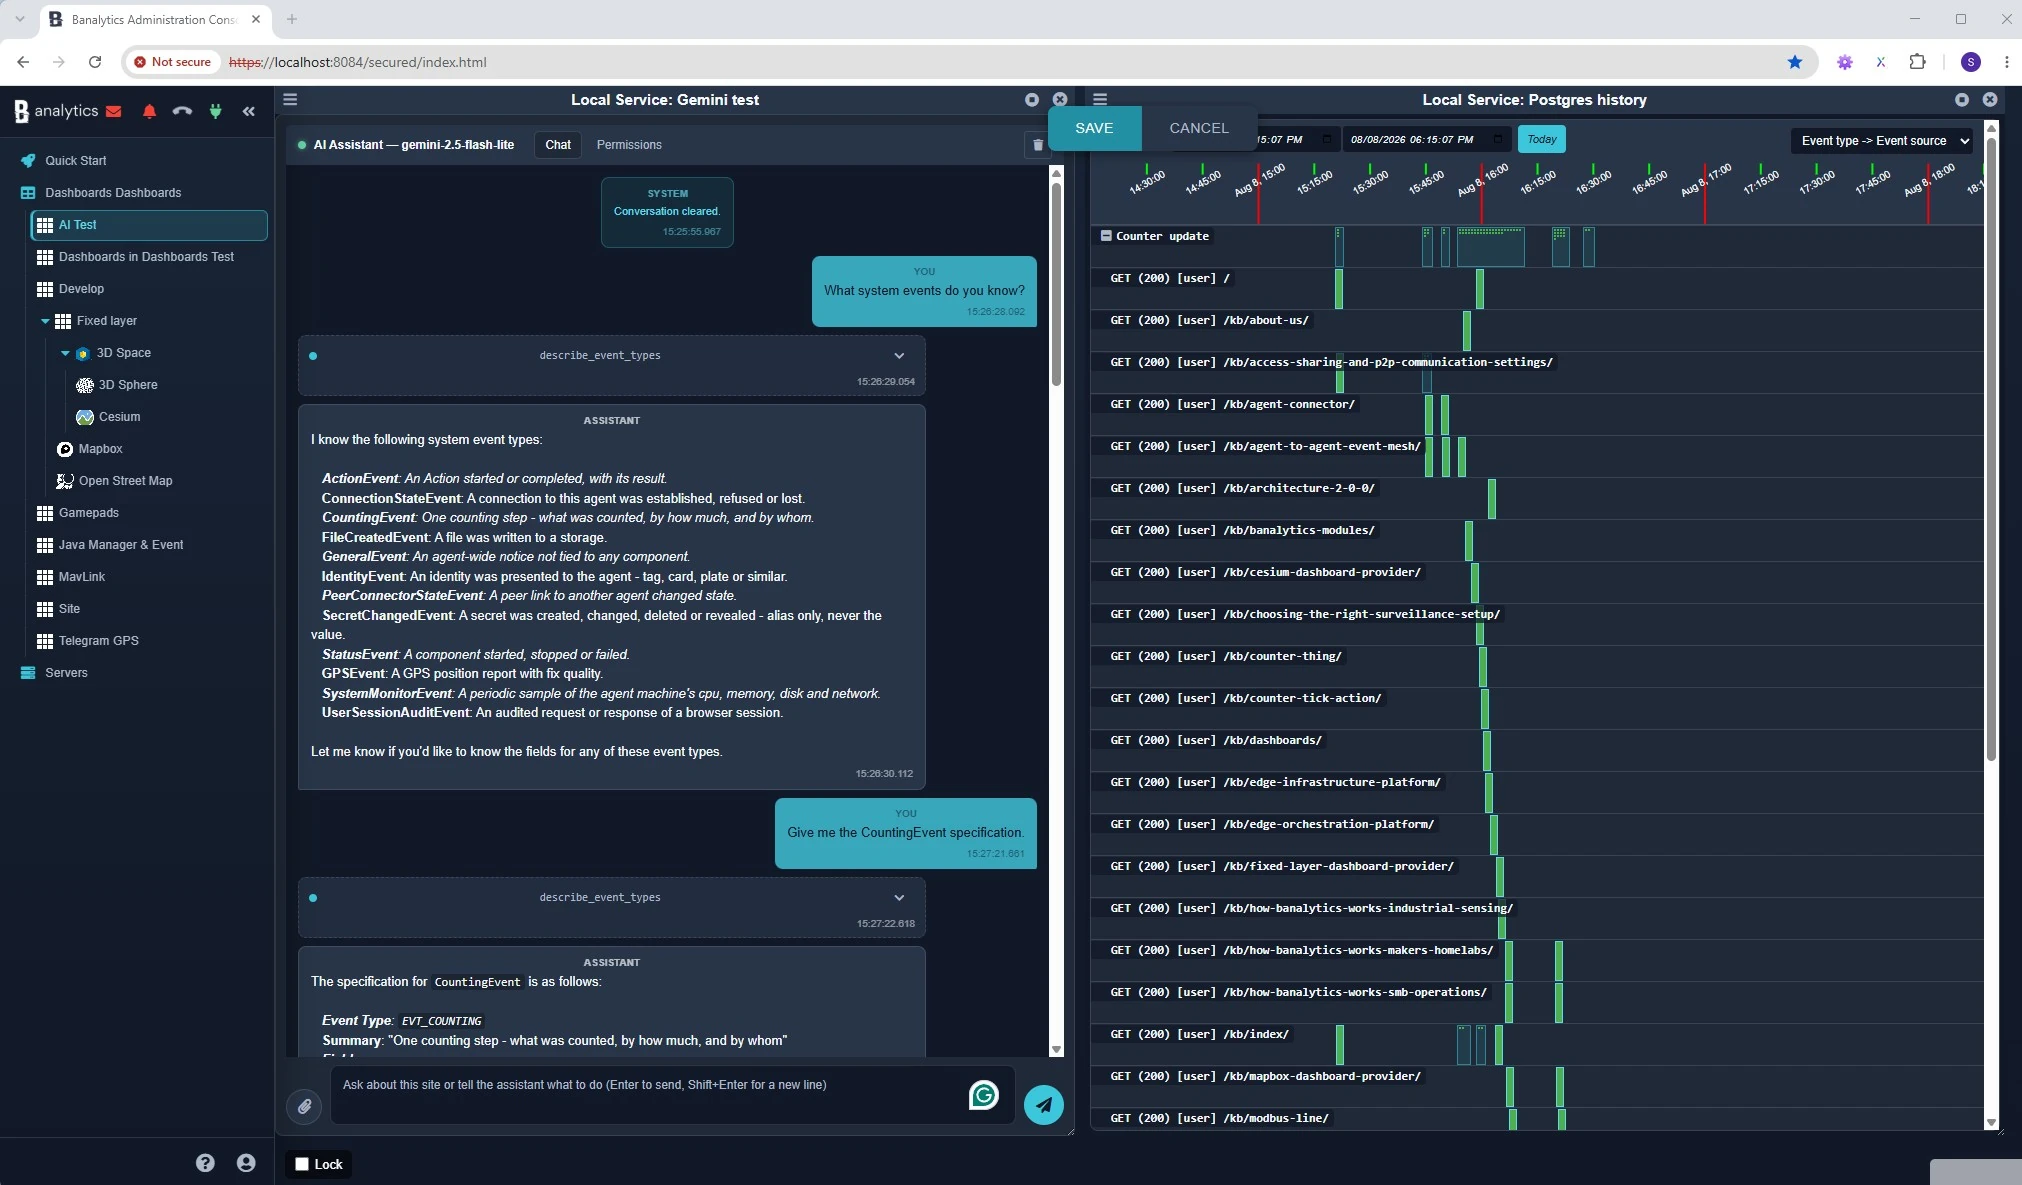Click the SAVE button
Viewport: 2022px width, 1185px height.
pos(1094,128)
